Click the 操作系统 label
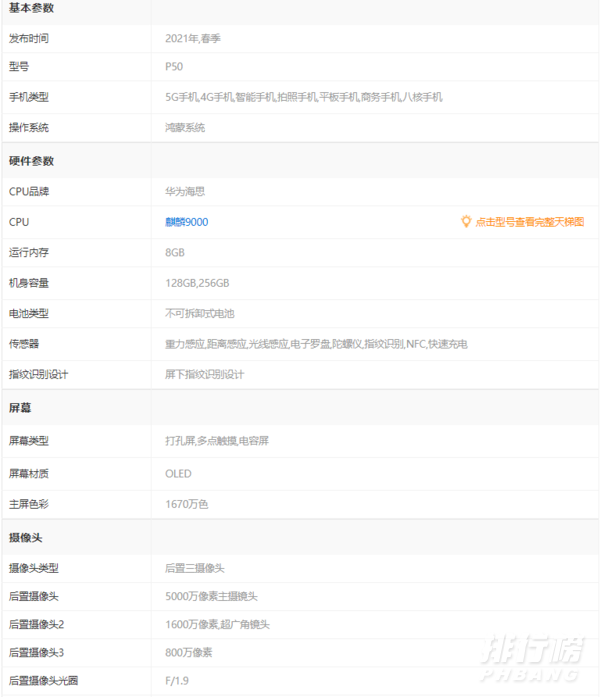The height and width of the screenshot is (697, 600). tap(29, 128)
